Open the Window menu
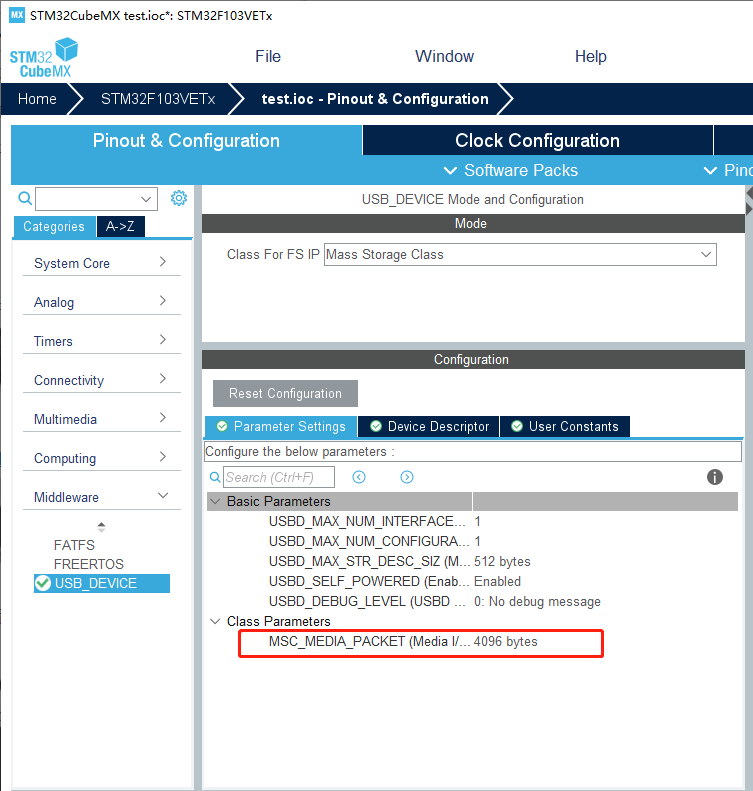Viewport: 753px width, 791px height. (x=444, y=56)
